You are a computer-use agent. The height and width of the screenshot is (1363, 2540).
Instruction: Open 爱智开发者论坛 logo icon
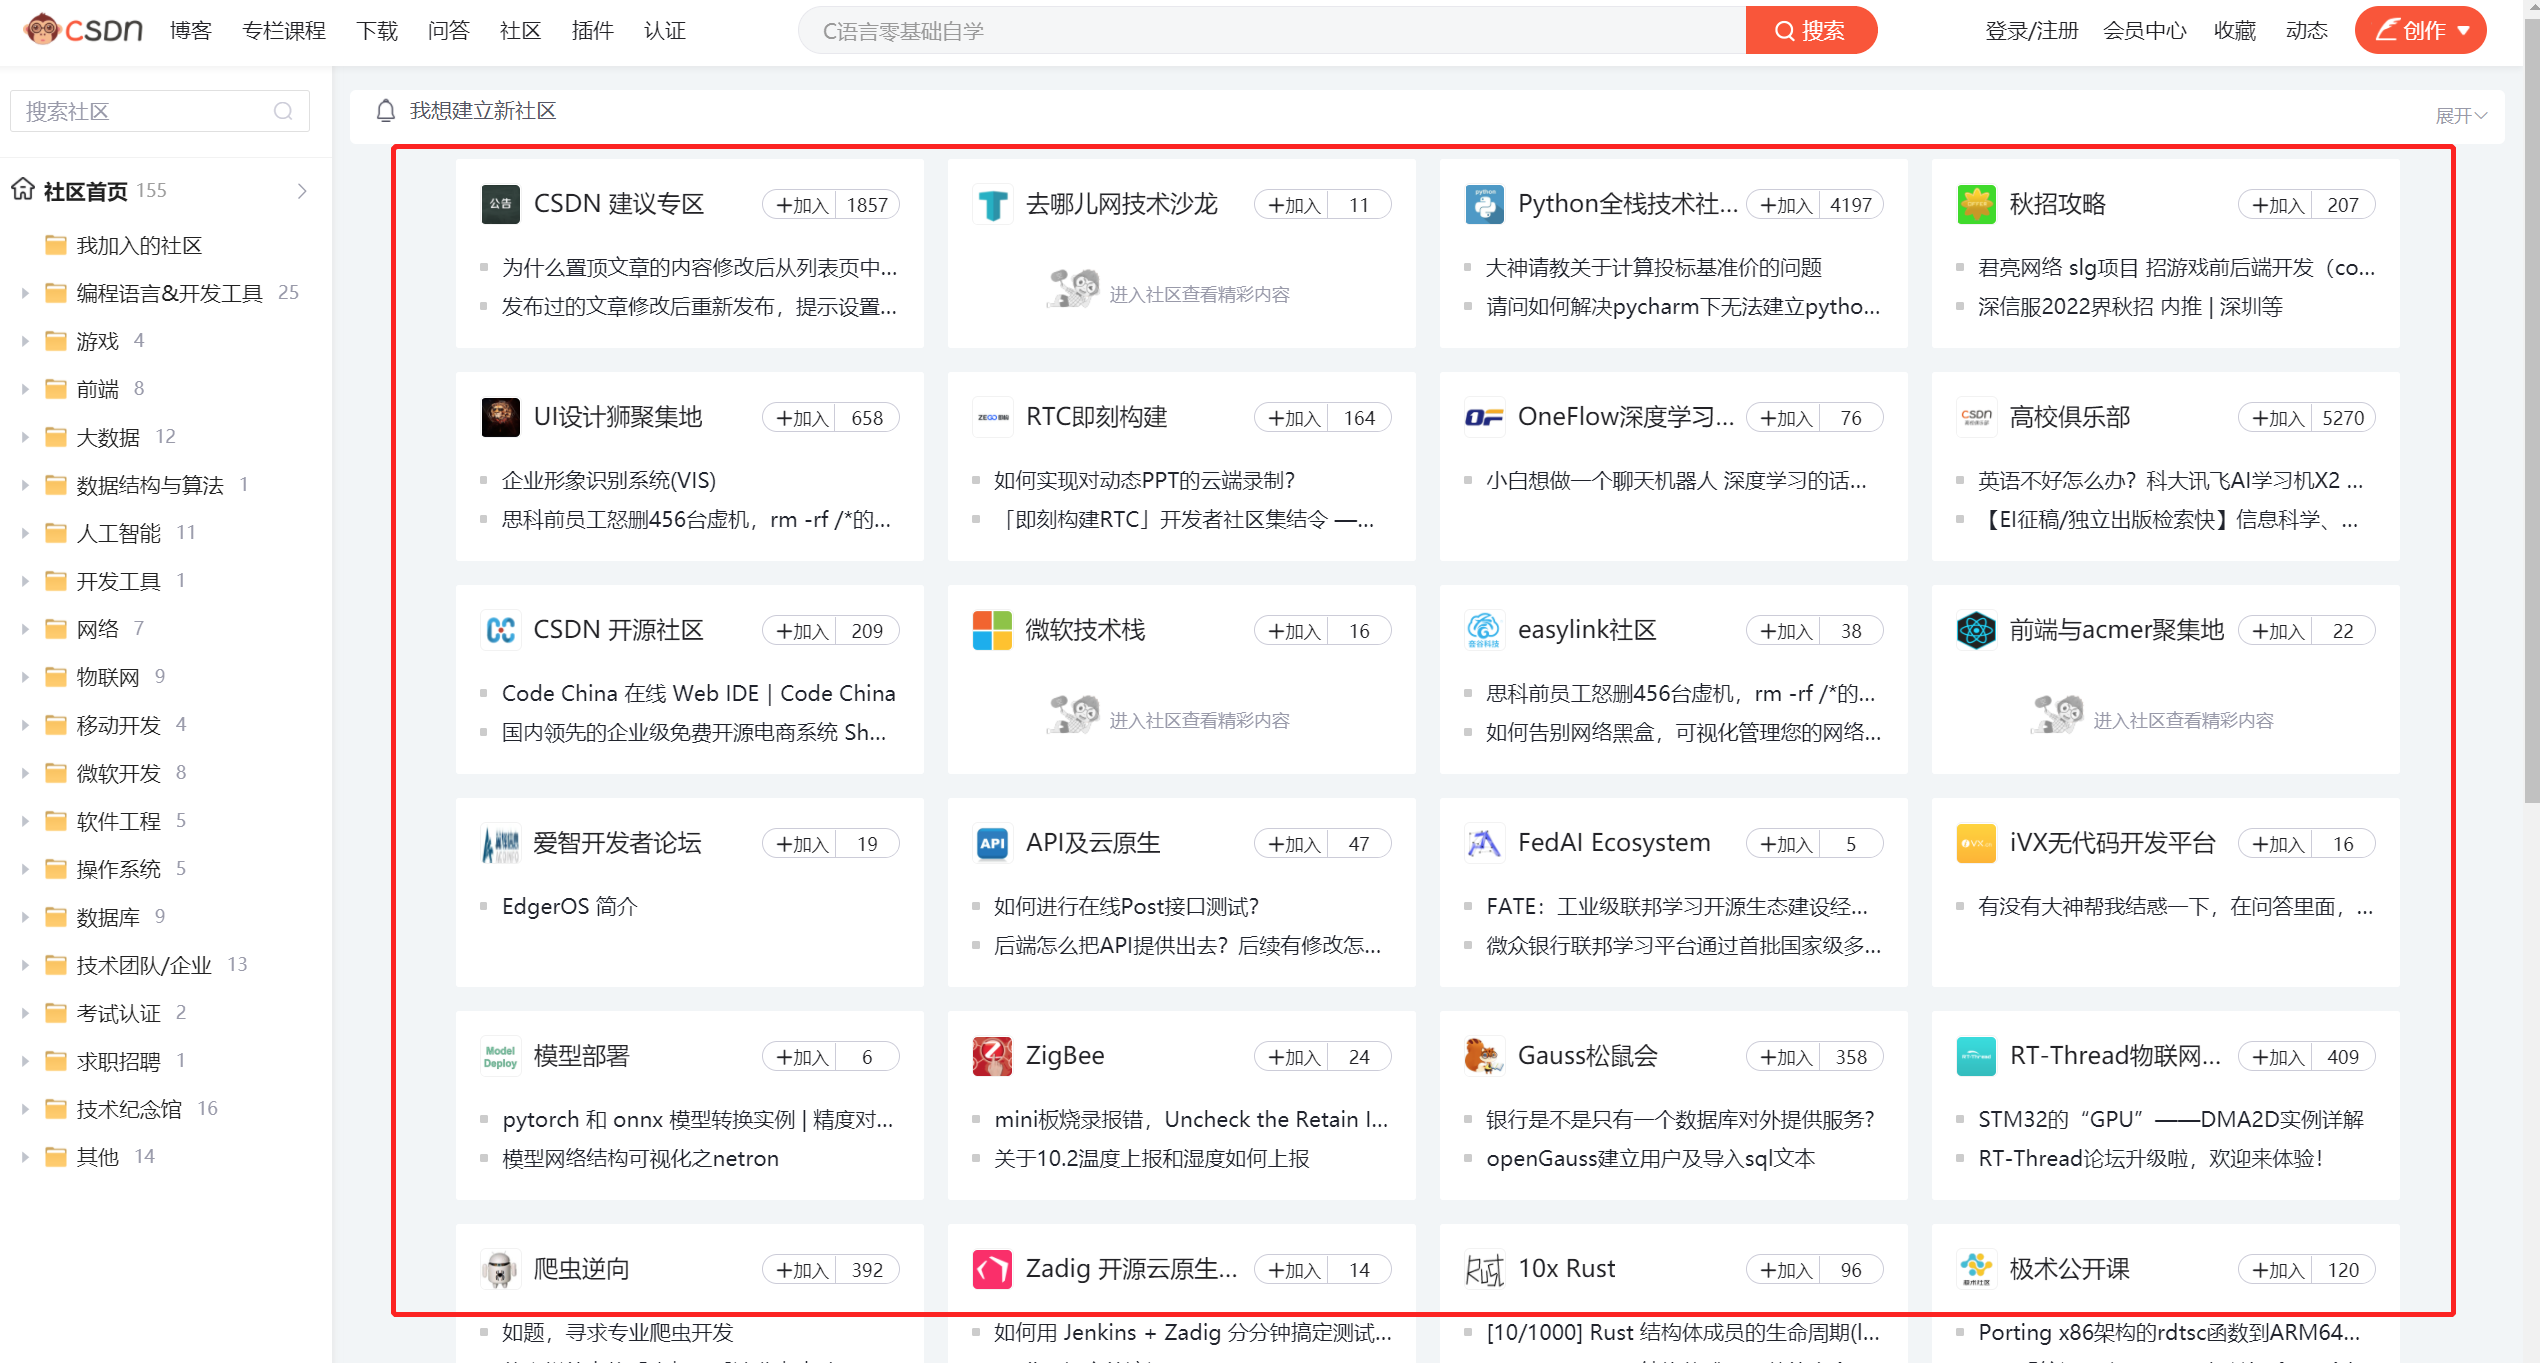pos(500,843)
